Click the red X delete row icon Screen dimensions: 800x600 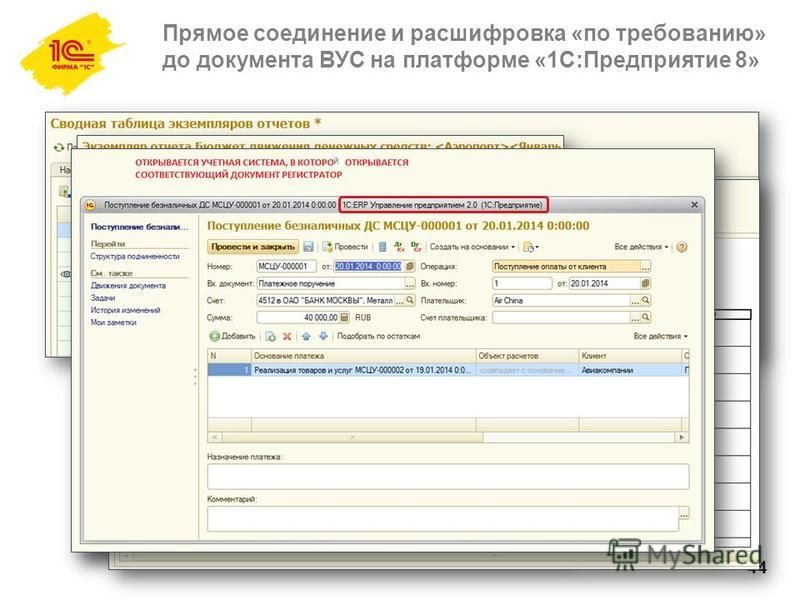[287, 336]
